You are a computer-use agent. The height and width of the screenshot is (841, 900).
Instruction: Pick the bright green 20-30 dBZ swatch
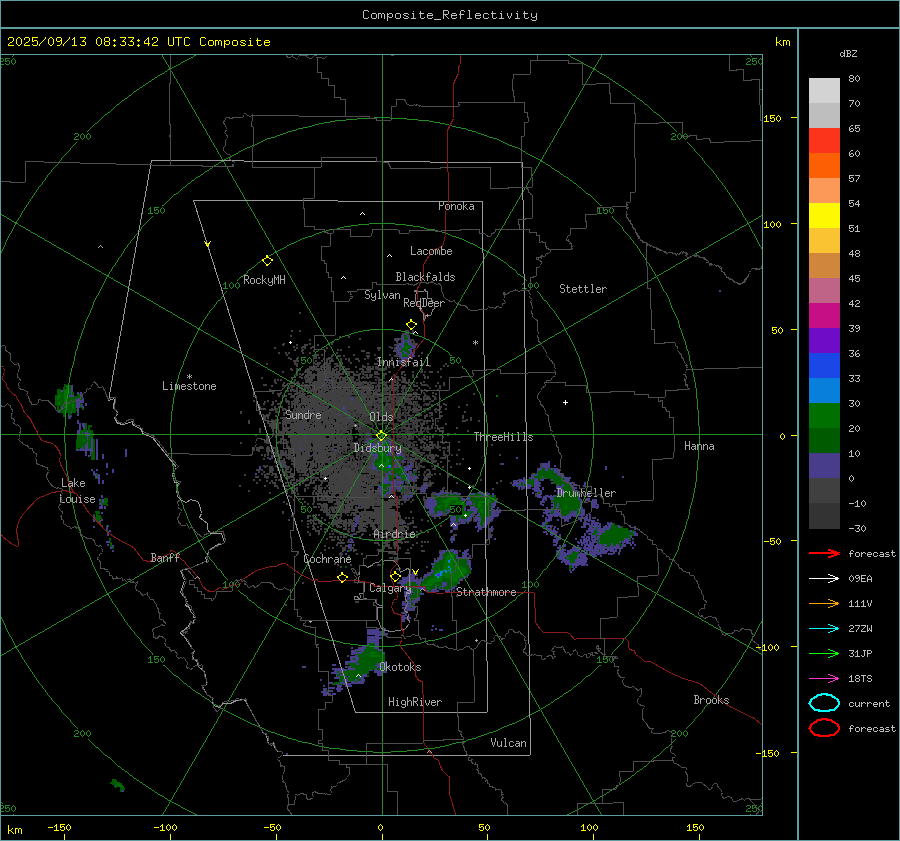click(824, 416)
